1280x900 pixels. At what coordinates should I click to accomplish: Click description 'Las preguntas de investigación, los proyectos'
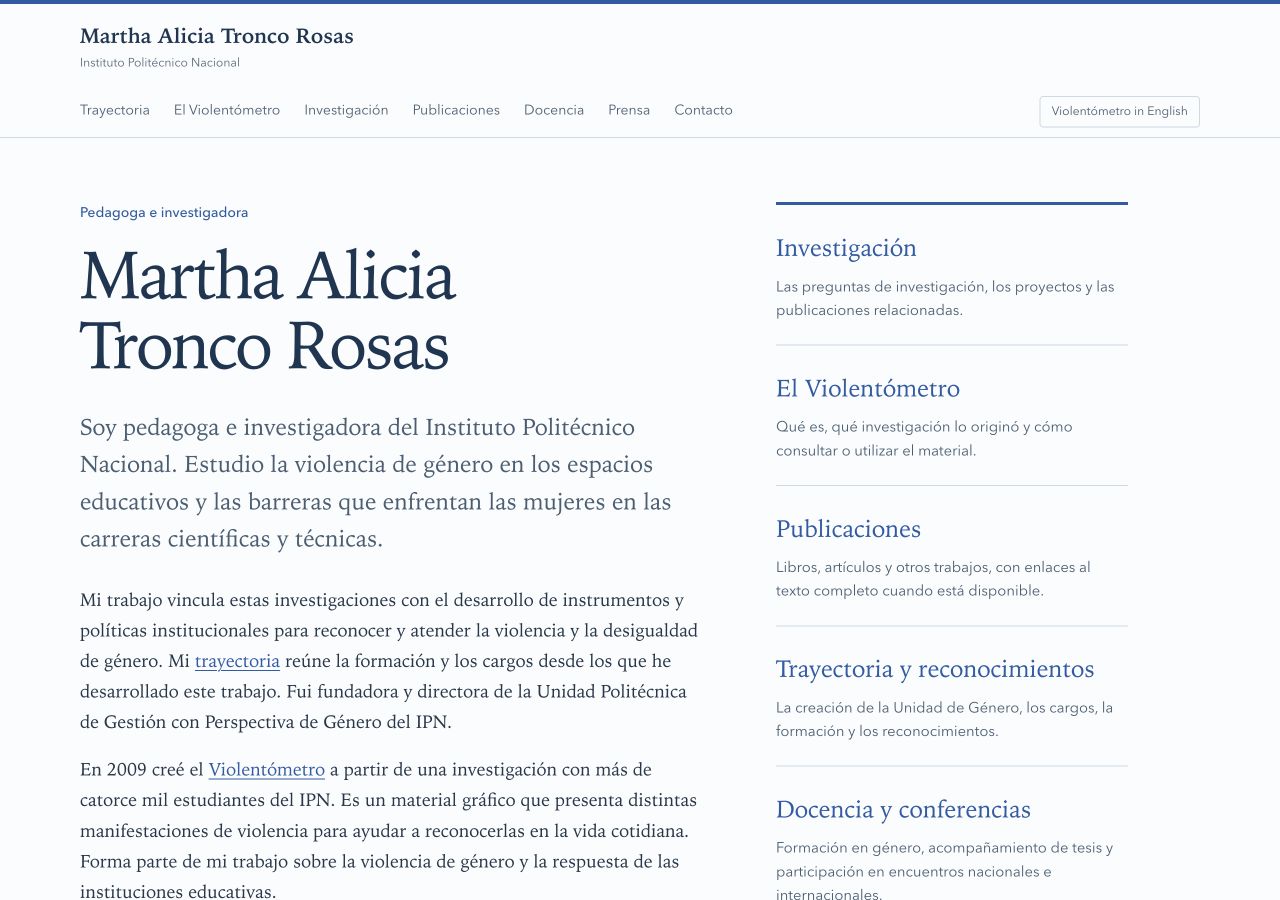tap(945, 298)
